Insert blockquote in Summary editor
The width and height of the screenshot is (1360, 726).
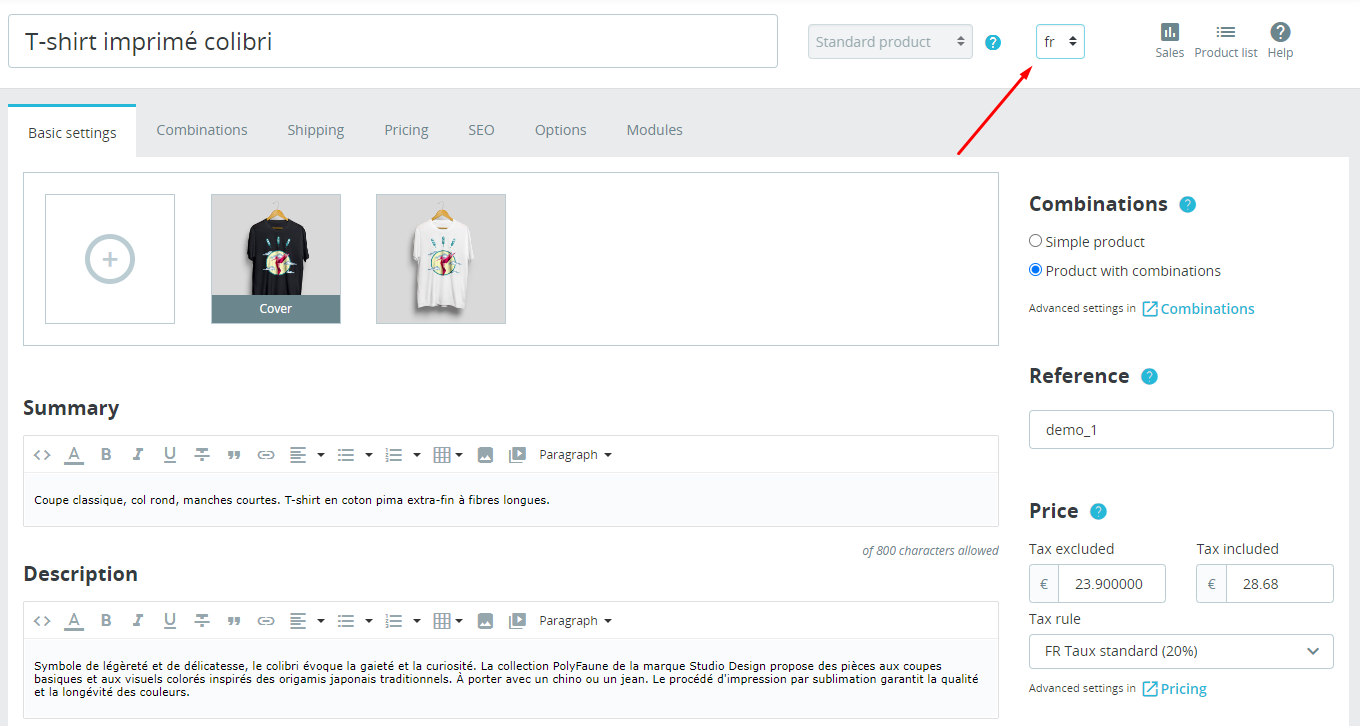[x=234, y=455]
